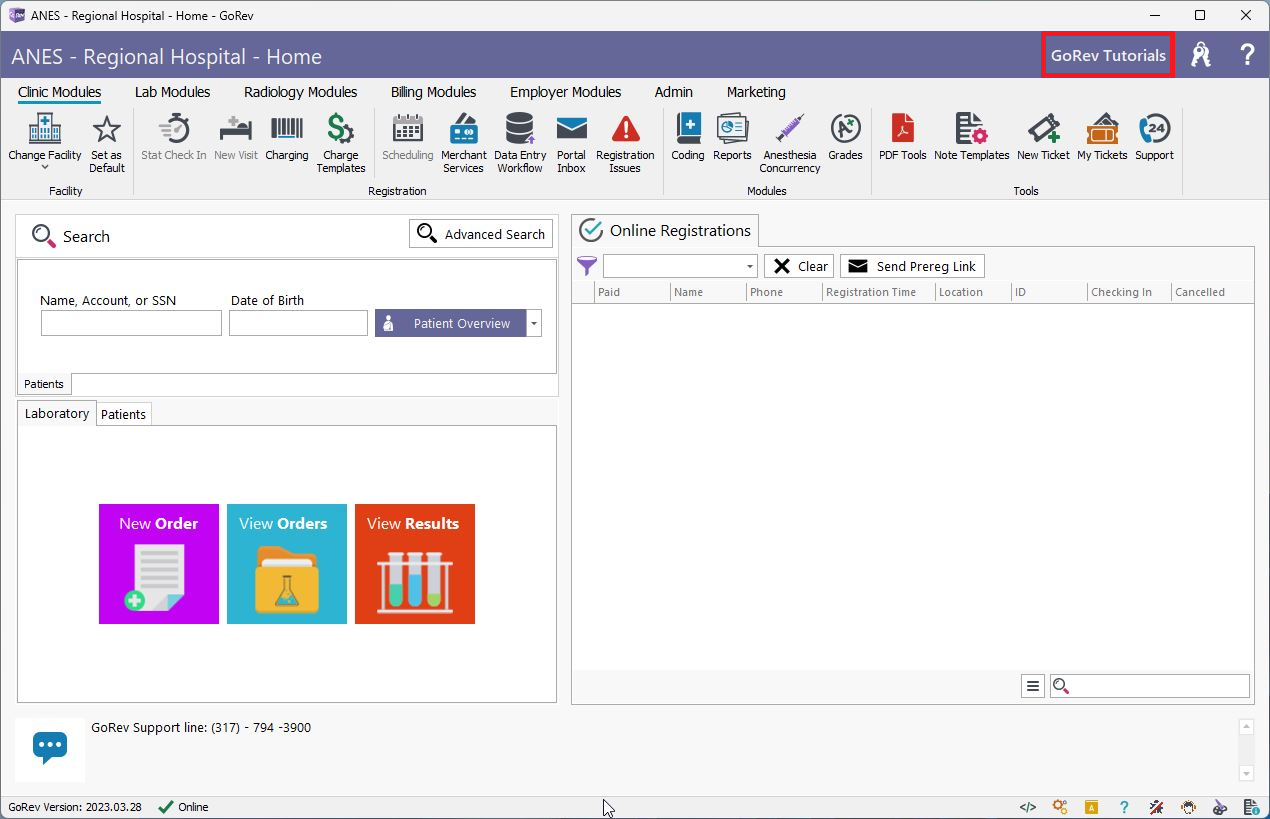The image size is (1270, 819).
Task: Open Charge Templates
Action: click(341, 143)
